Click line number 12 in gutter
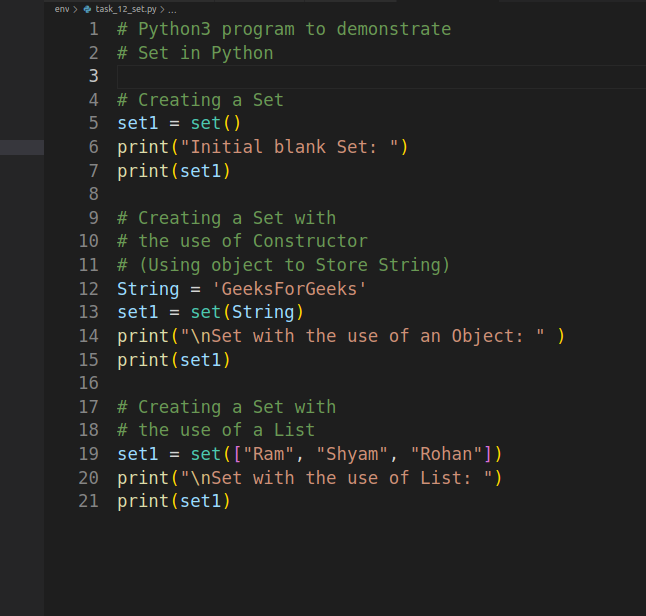Screen dimensions: 646x616 pyautogui.click(x=89, y=289)
